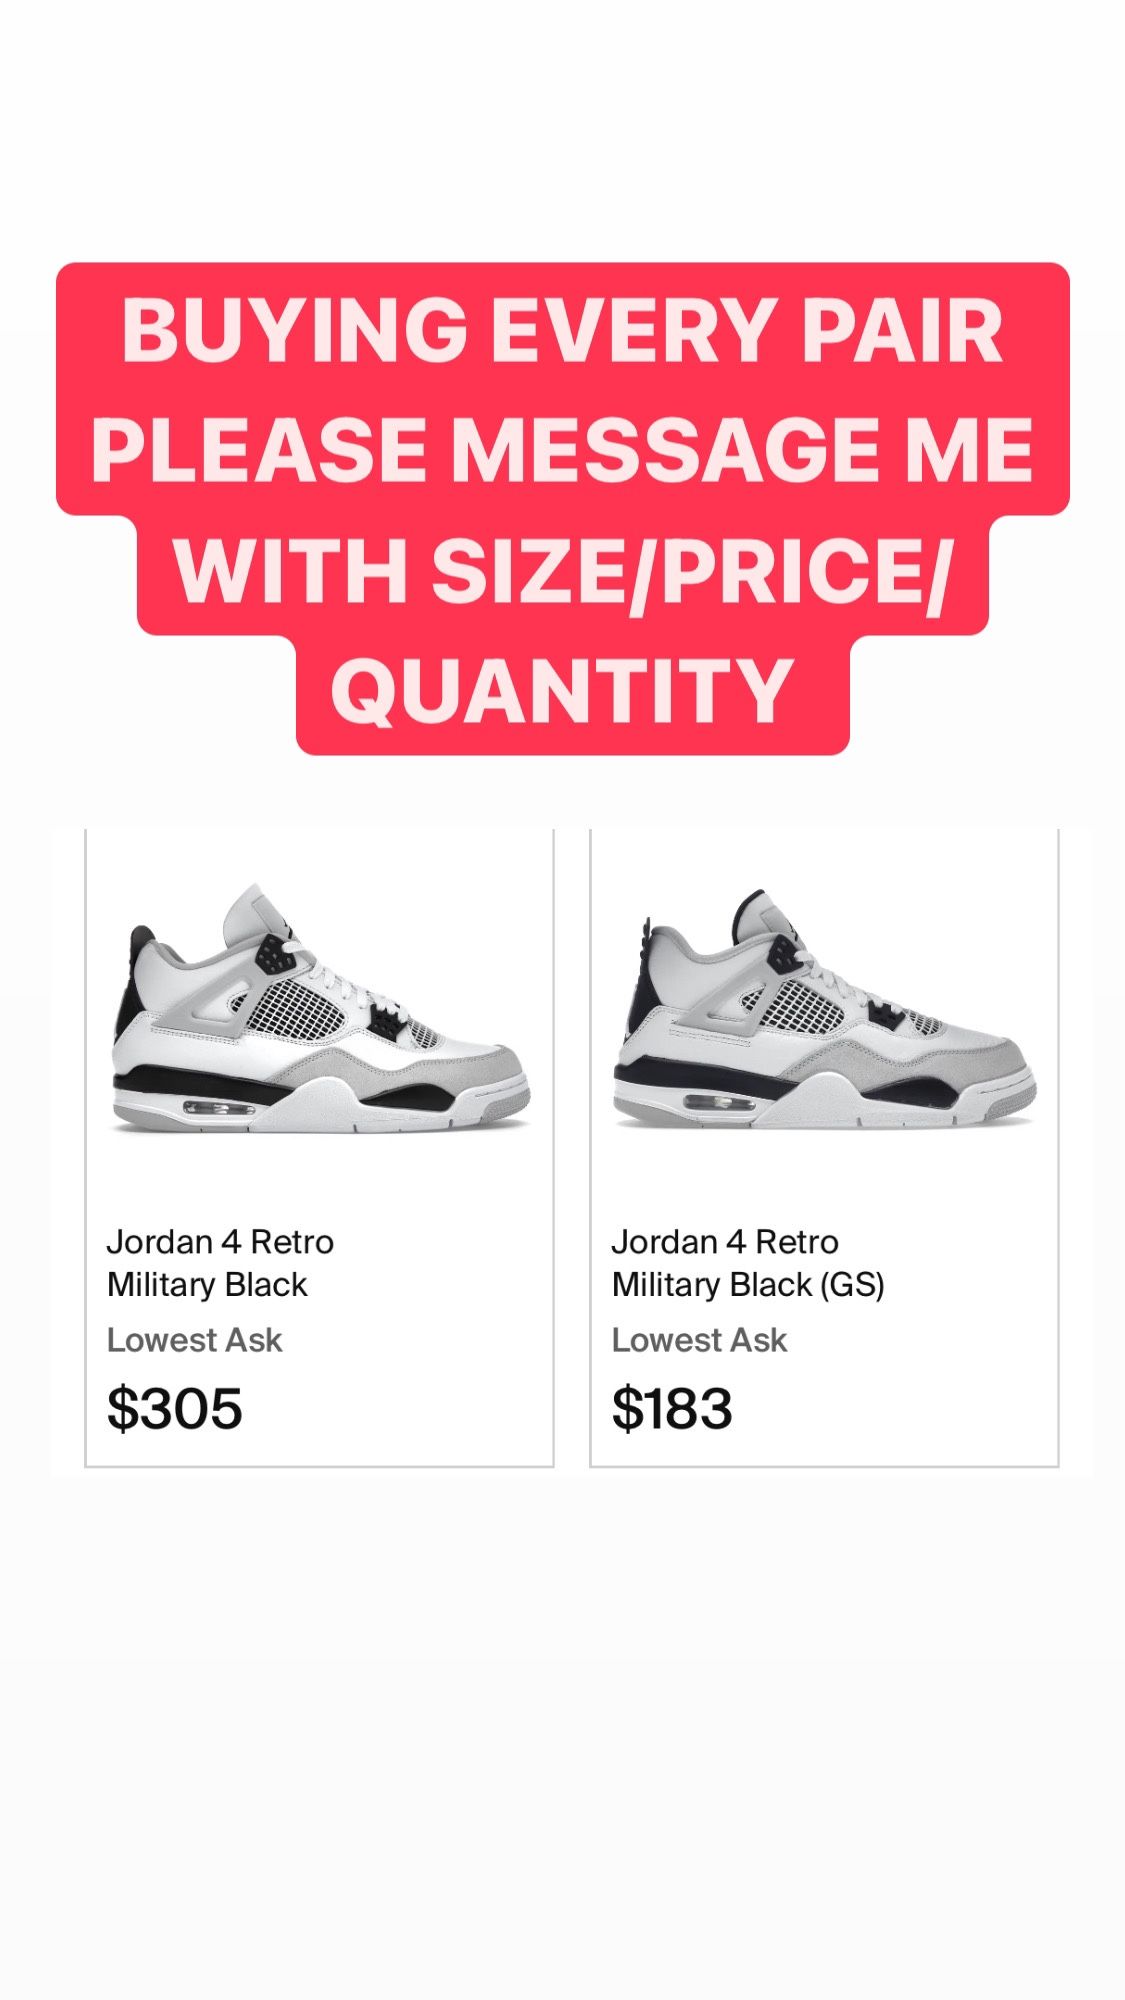The width and height of the screenshot is (1125, 2000).
Task: Tap the PLEASE MESSAGE ME banner line
Action: [562, 450]
